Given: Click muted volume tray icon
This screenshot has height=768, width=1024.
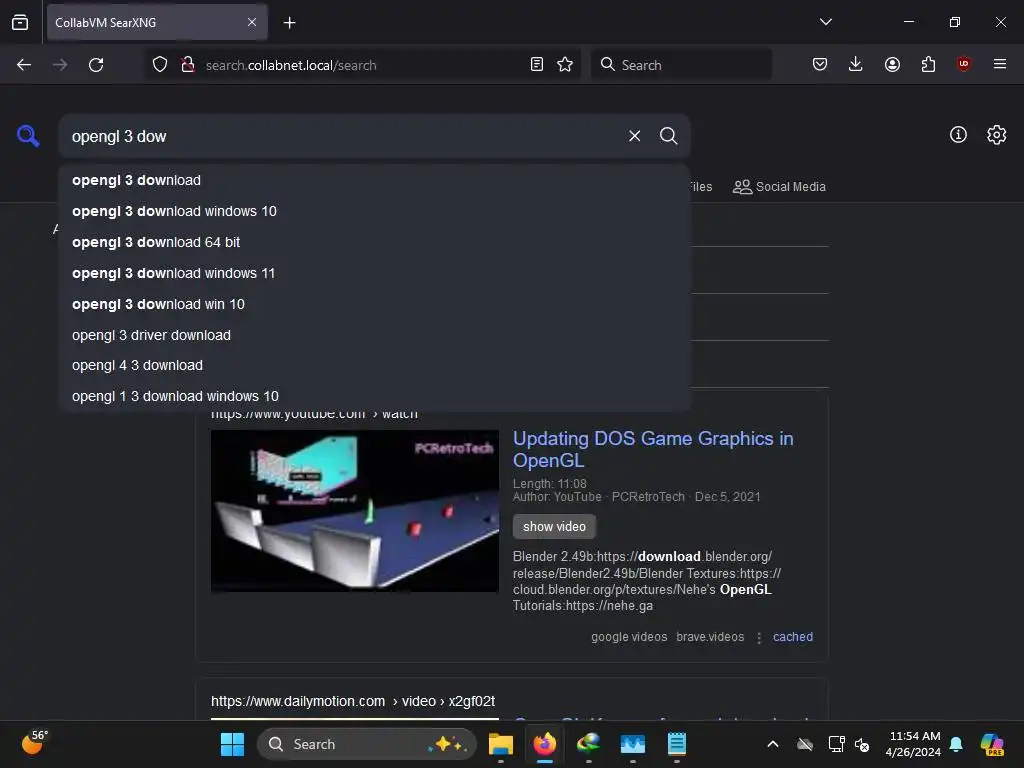Looking at the screenshot, I should tap(862, 744).
